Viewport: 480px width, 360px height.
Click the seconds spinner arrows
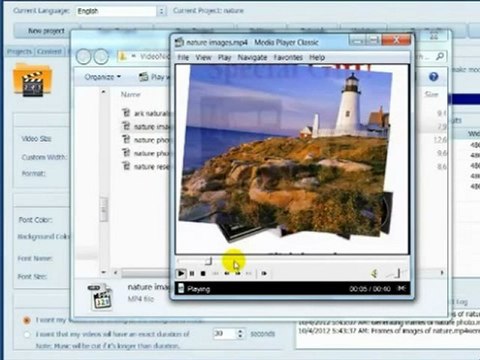click(240, 334)
